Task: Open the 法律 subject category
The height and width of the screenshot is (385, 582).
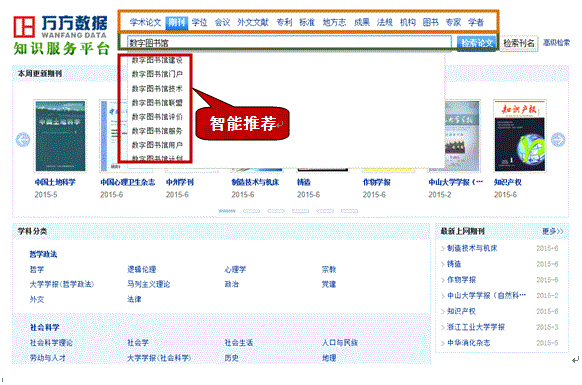Action: (134, 299)
